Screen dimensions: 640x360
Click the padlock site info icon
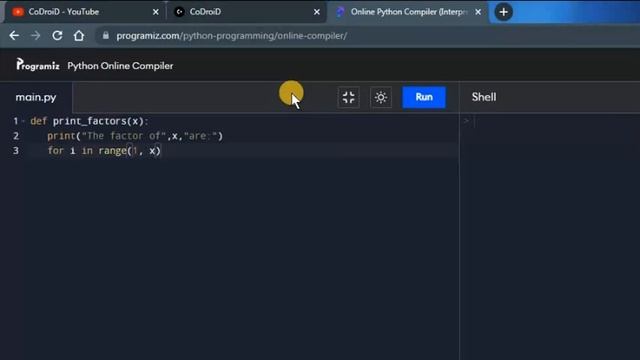(106, 36)
